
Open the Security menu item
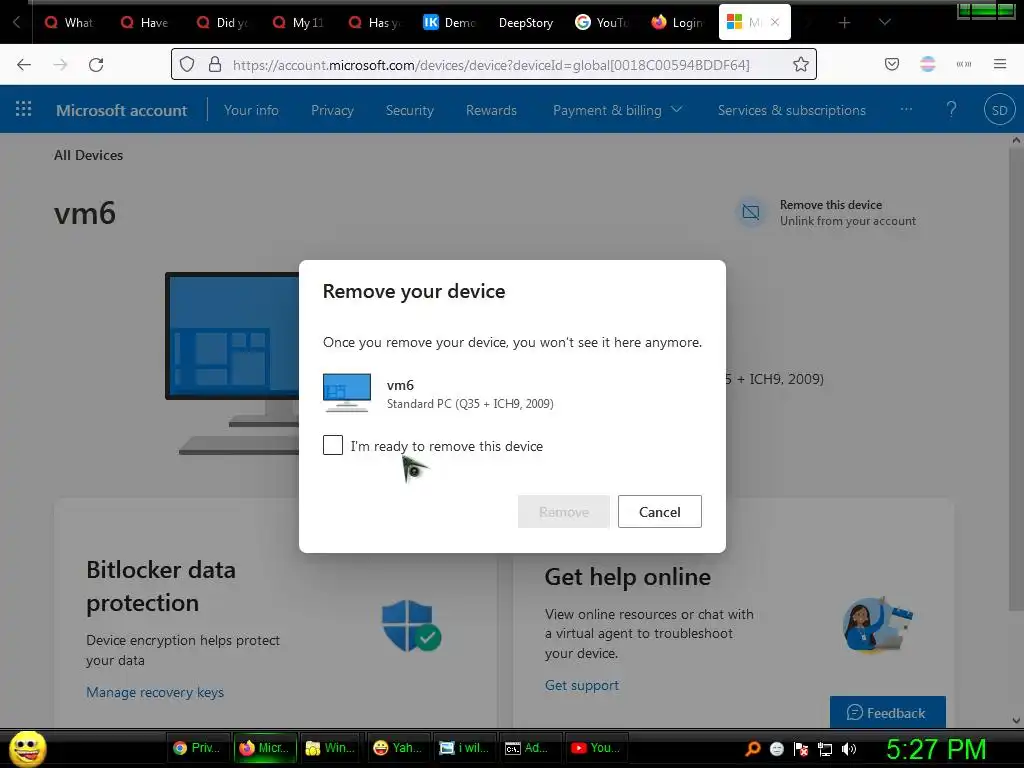point(409,110)
